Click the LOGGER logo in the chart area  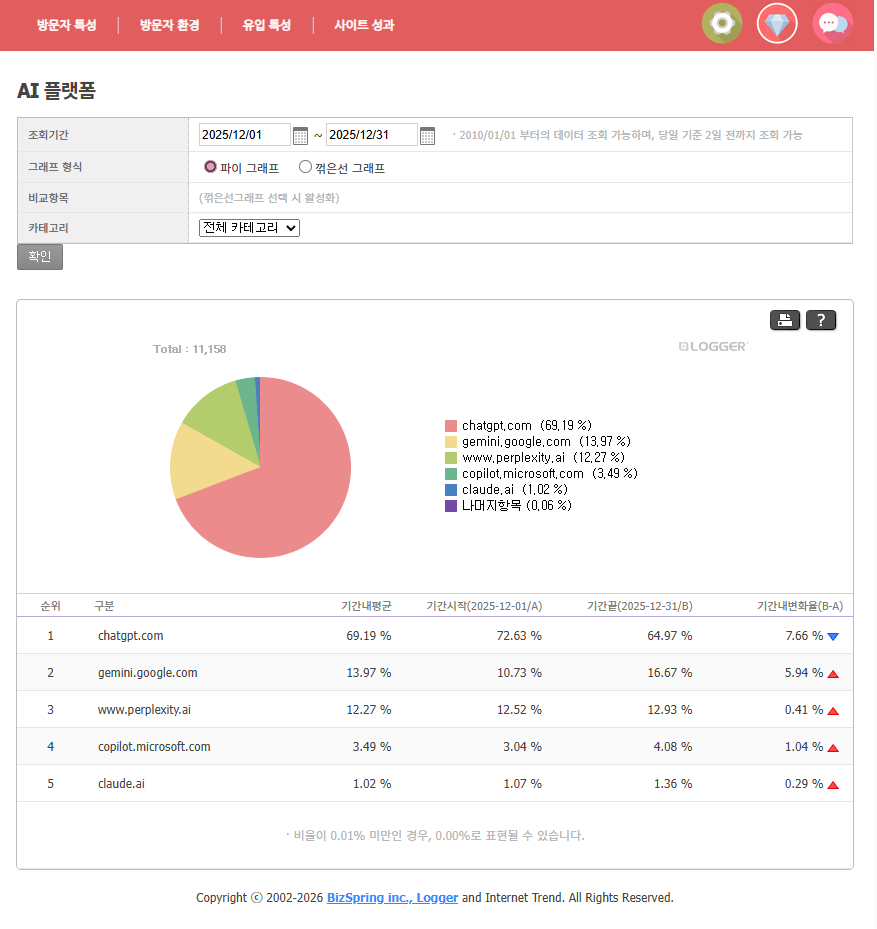click(x=712, y=346)
